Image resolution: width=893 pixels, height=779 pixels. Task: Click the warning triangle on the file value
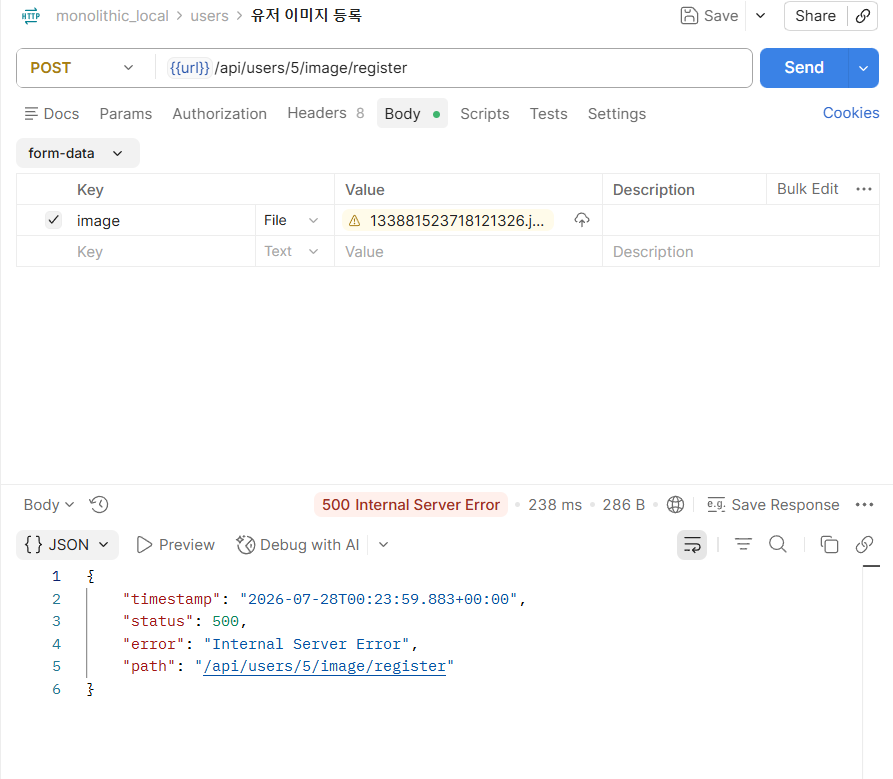tap(354, 220)
